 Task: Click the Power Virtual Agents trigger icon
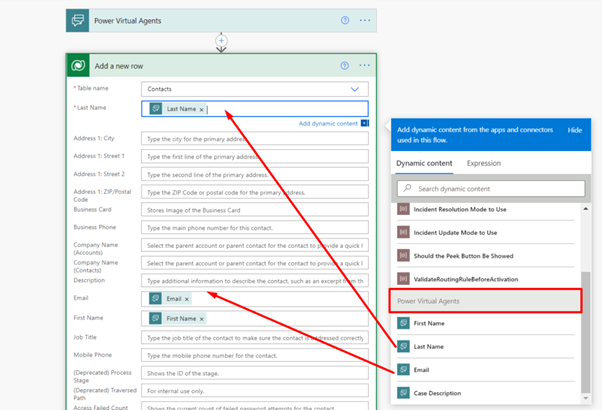click(78, 21)
